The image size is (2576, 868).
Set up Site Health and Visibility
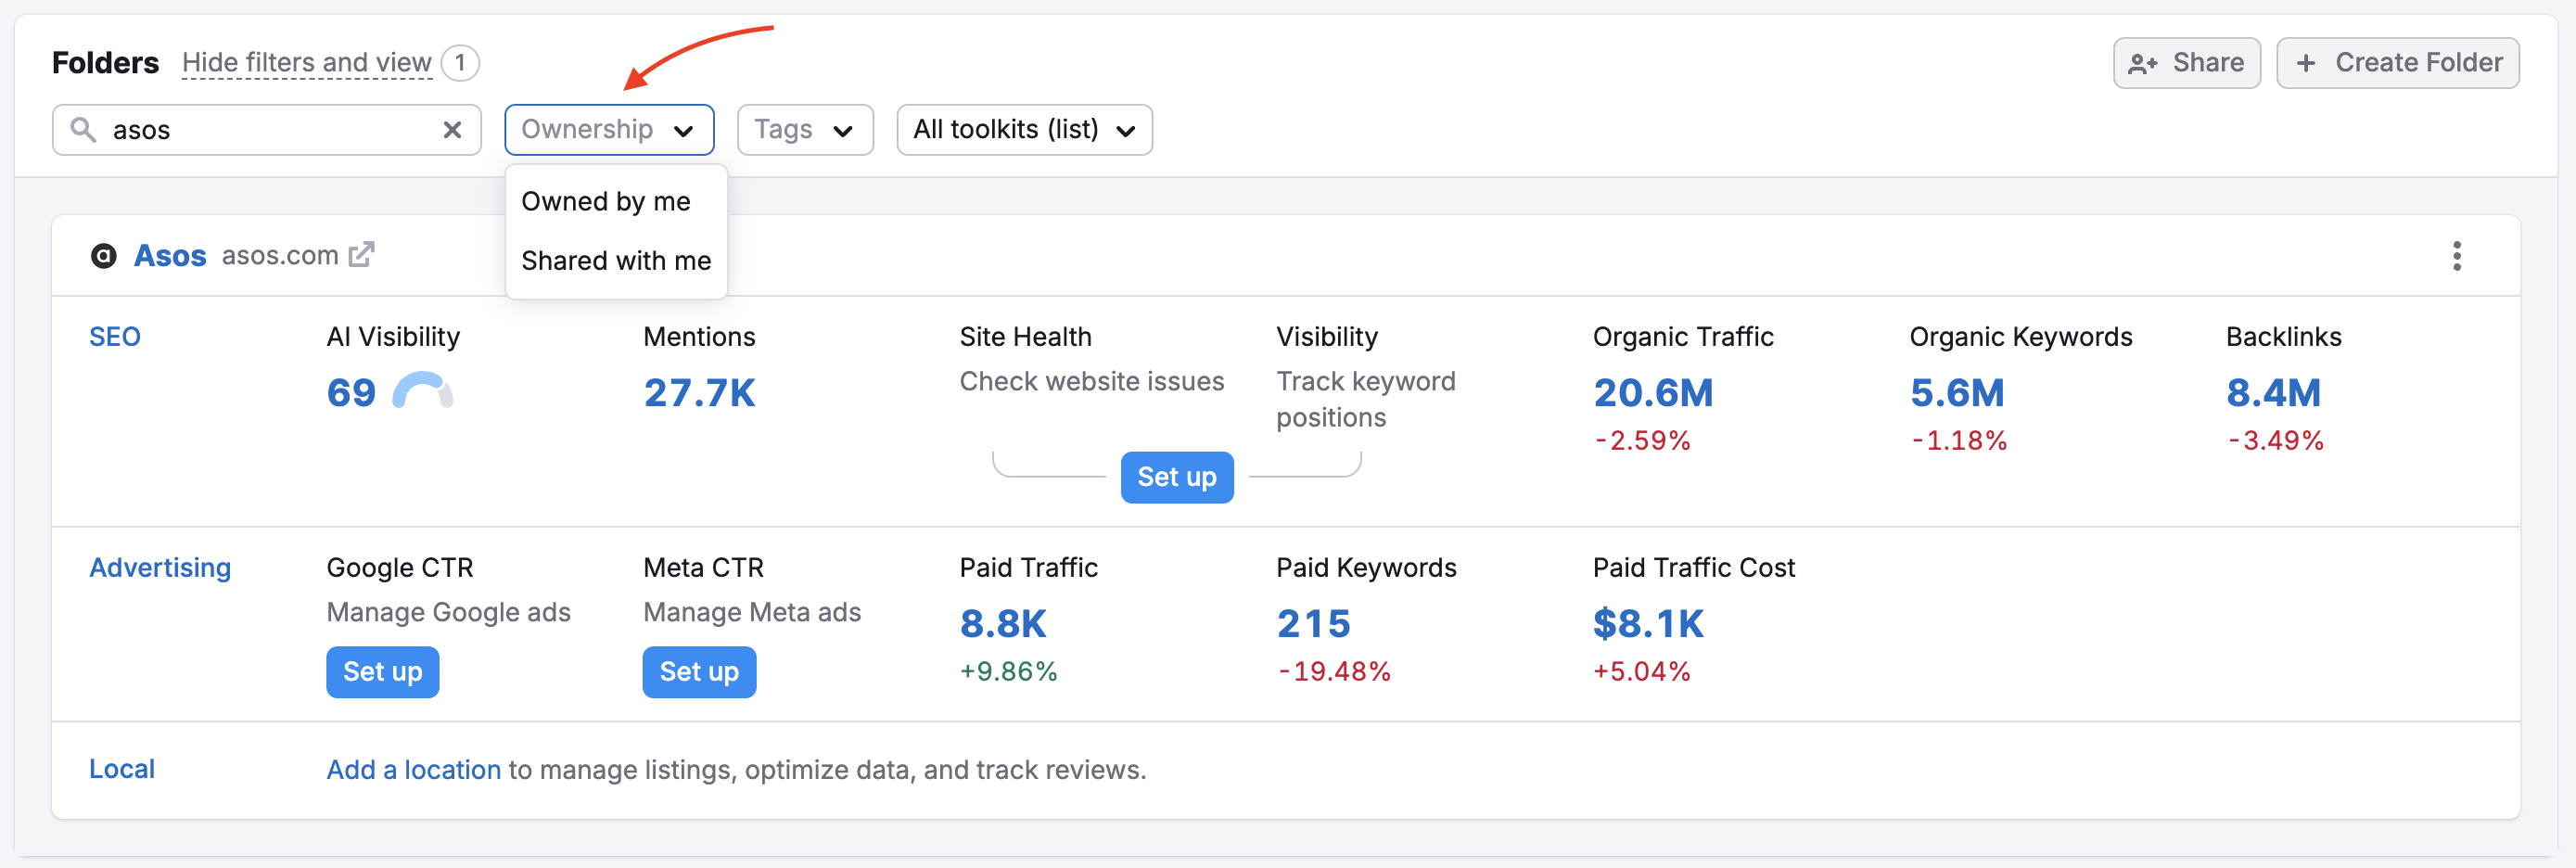click(x=1176, y=477)
